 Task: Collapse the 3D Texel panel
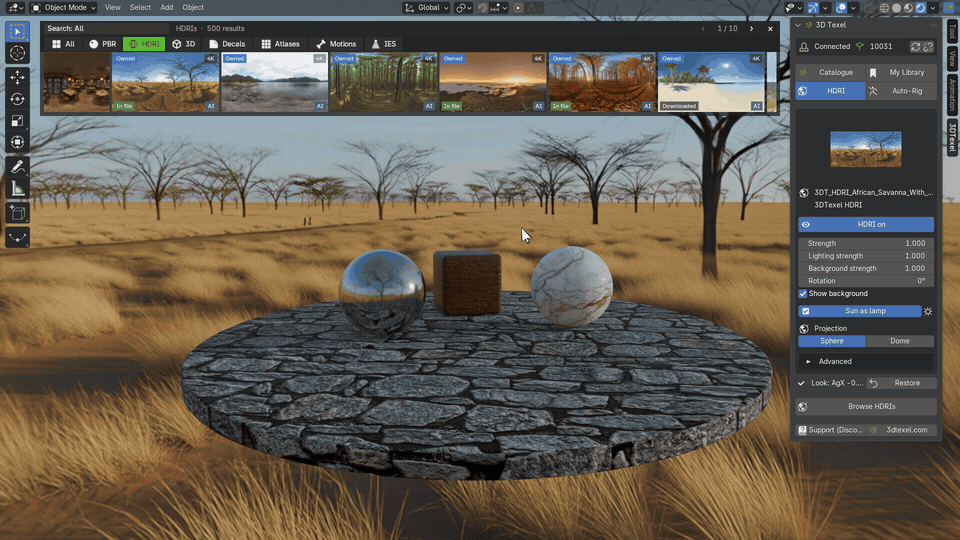coord(798,25)
